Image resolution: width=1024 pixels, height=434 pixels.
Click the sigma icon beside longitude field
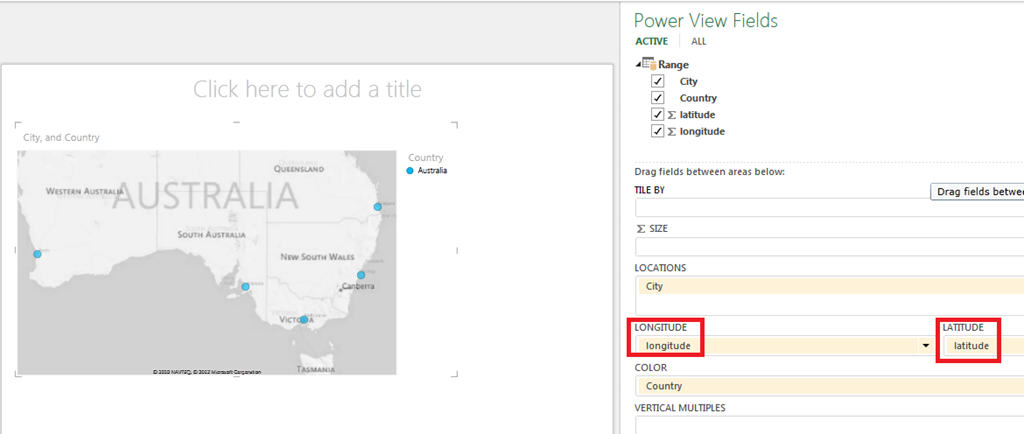pyautogui.click(x=671, y=131)
